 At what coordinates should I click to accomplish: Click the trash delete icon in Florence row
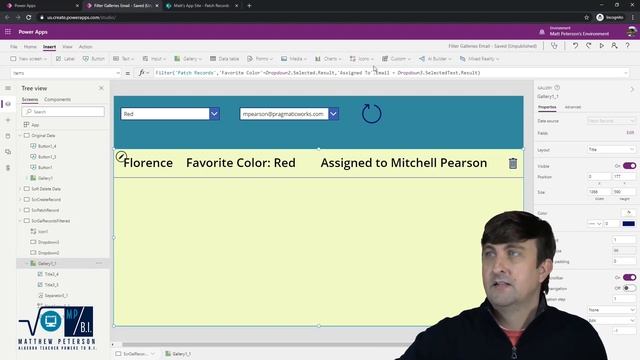513,163
